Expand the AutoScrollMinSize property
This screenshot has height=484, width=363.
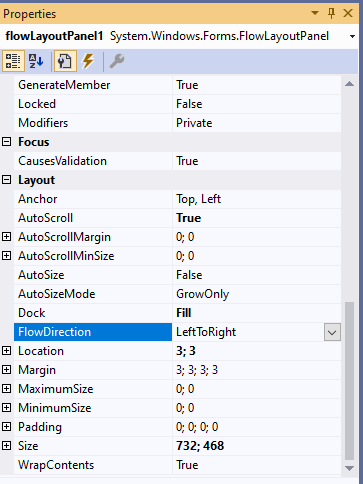(x=7, y=256)
